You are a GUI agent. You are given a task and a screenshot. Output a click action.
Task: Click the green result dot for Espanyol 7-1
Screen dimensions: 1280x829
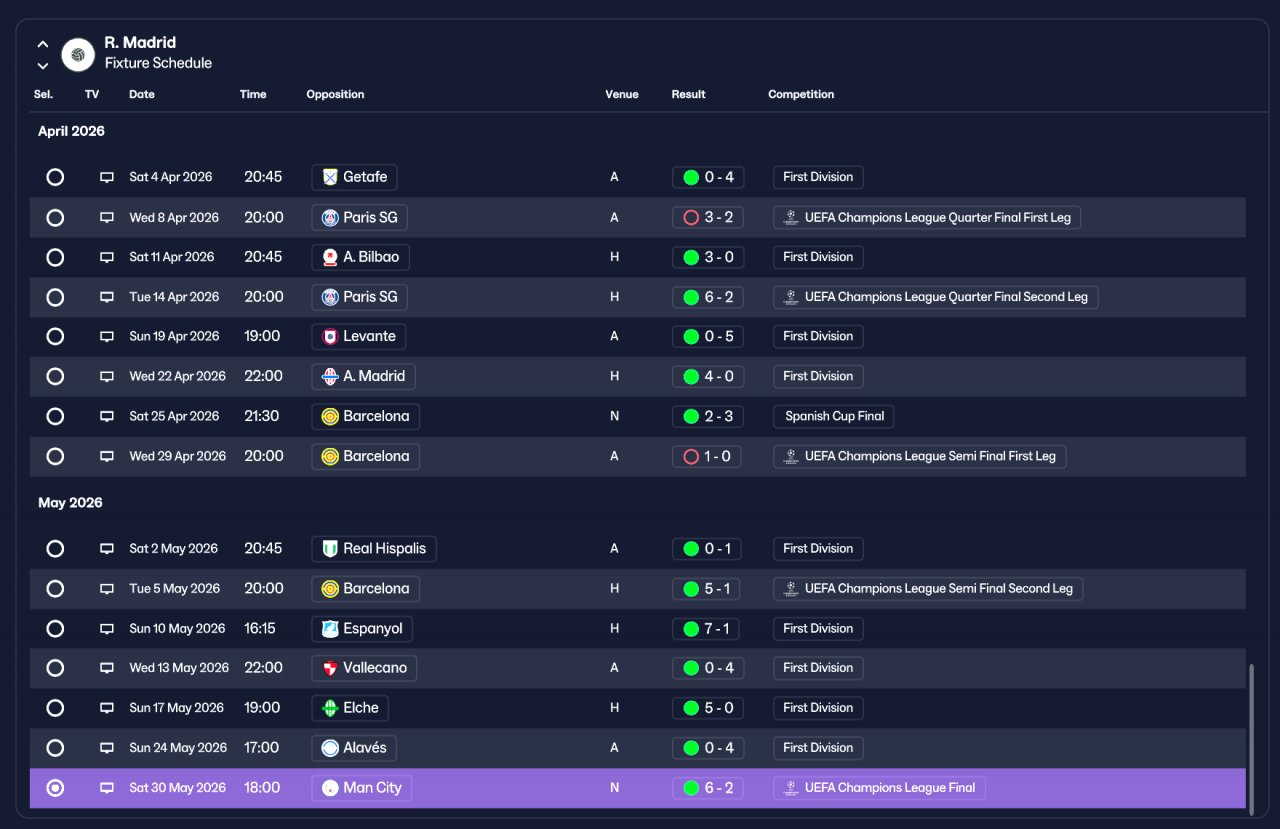pyautogui.click(x=690, y=629)
